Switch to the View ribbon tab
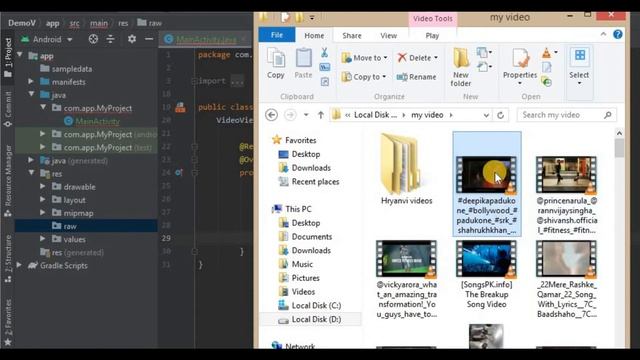This screenshot has height=360, width=640. point(389,36)
